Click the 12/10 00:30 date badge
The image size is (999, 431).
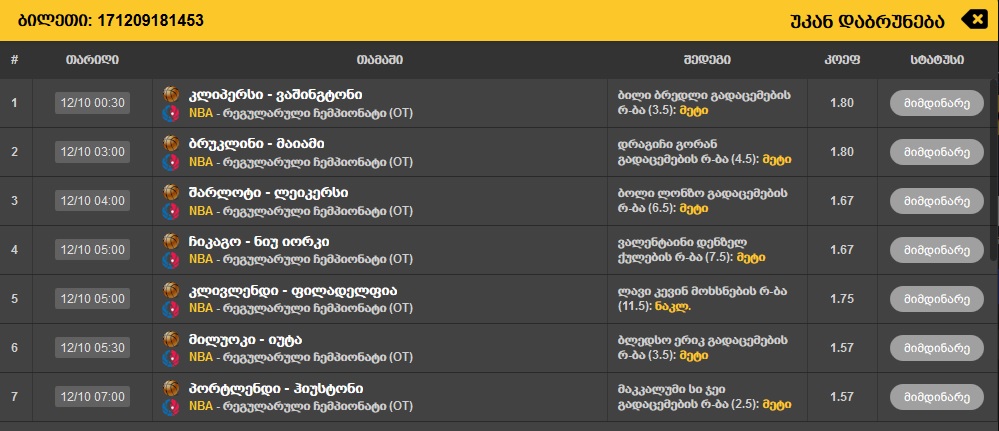(93, 103)
